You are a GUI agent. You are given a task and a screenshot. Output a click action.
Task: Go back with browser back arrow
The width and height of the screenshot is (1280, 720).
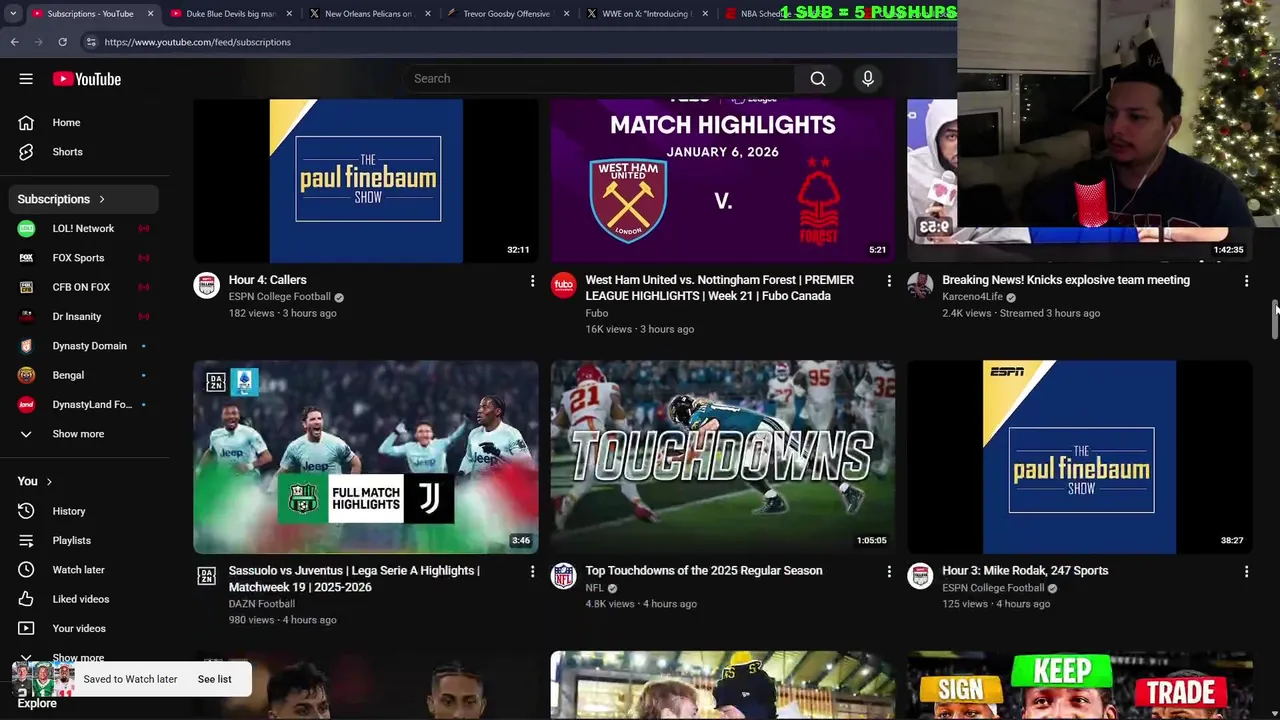click(x=14, y=42)
